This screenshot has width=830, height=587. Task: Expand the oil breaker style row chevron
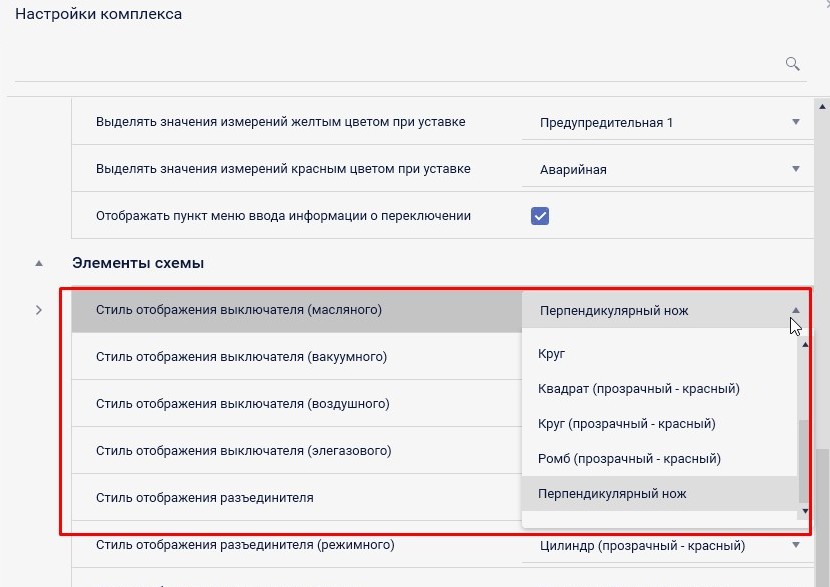click(x=39, y=310)
